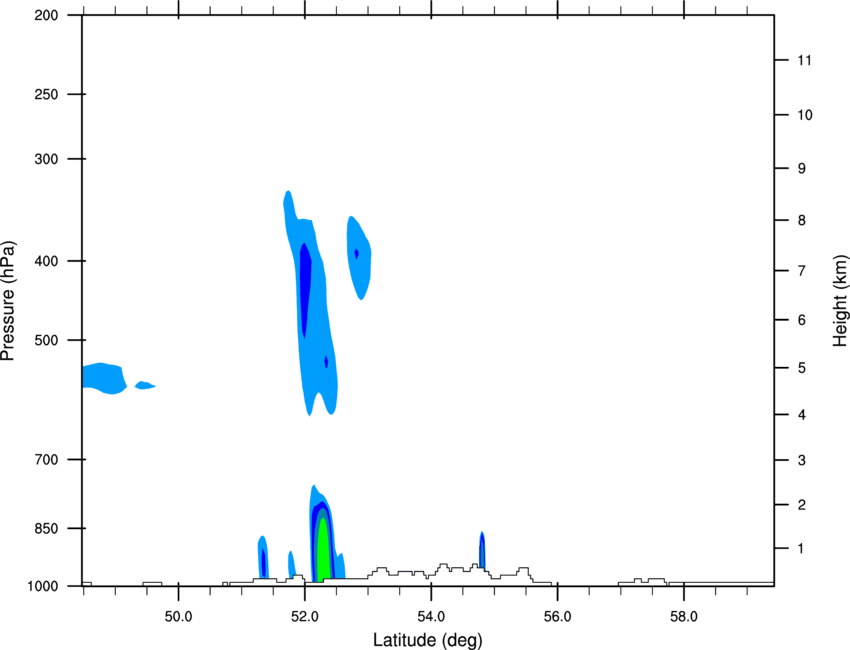Click height tick label 4
This screenshot has width=850, height=650.
[801, 415]
